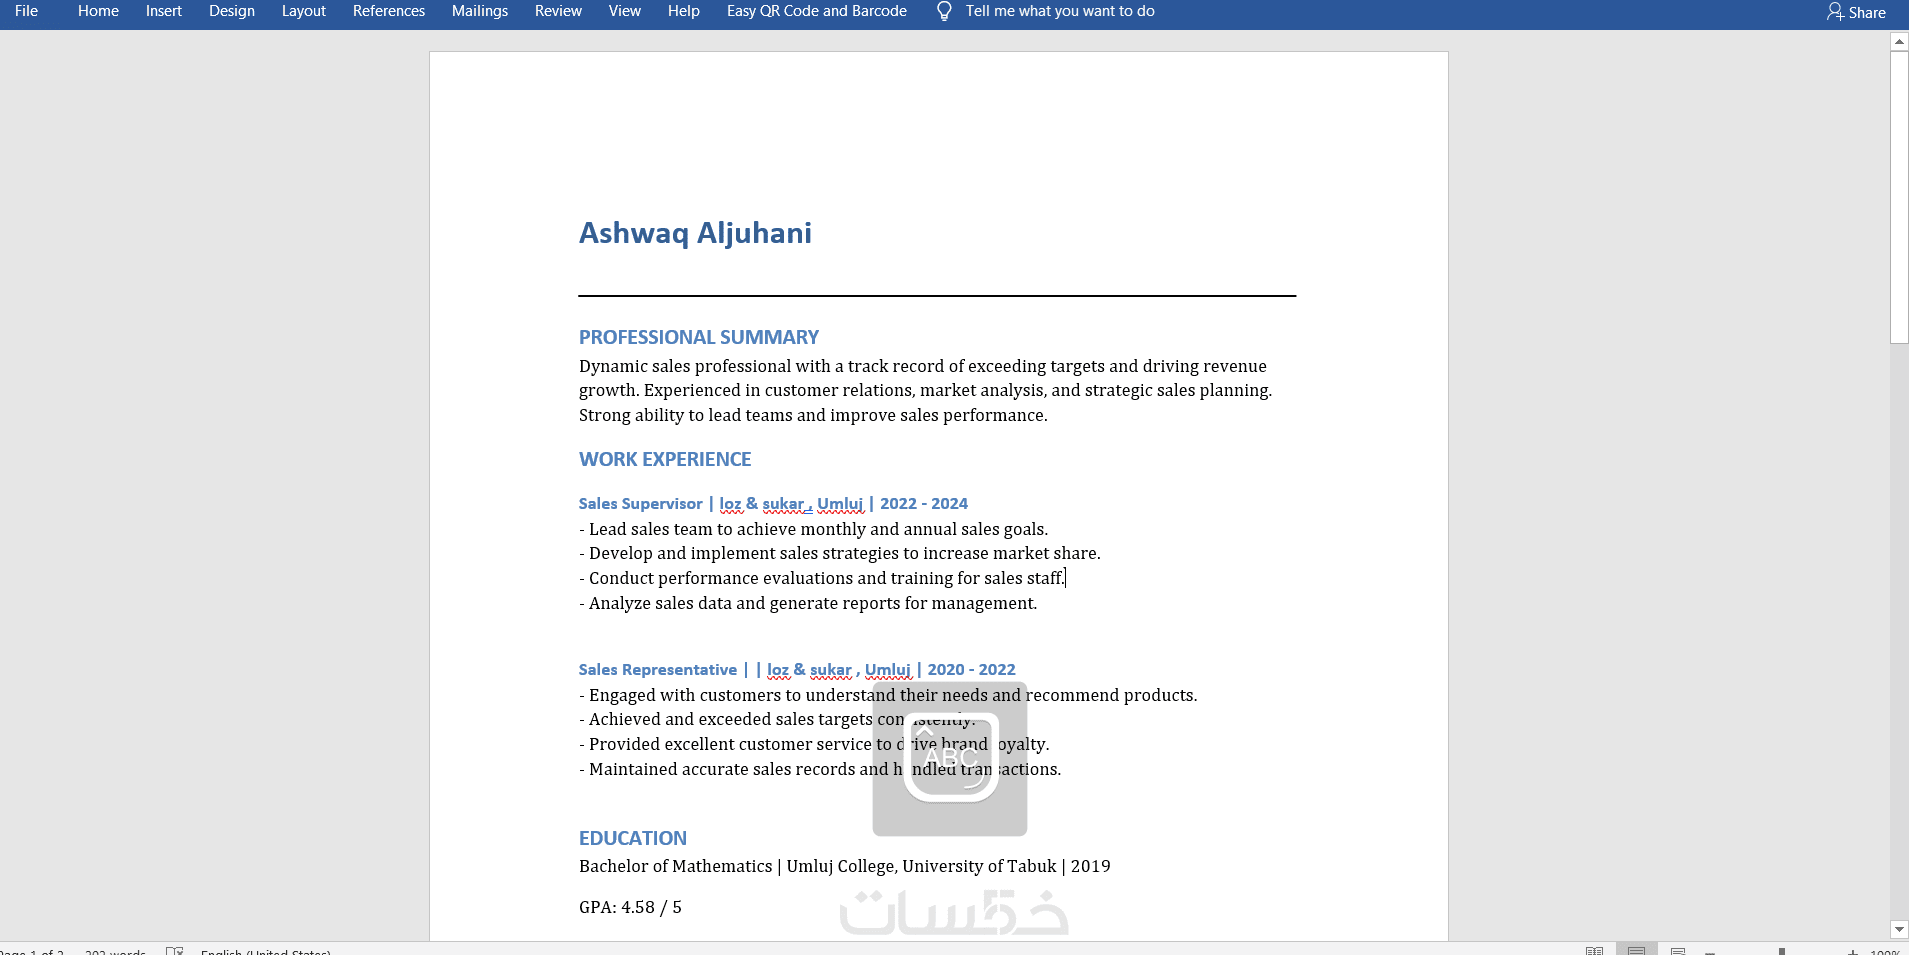Click the 'Sales Supervisor' job title line
Viewport: 1909px width, 955px height.
click(x=773, y=504)
